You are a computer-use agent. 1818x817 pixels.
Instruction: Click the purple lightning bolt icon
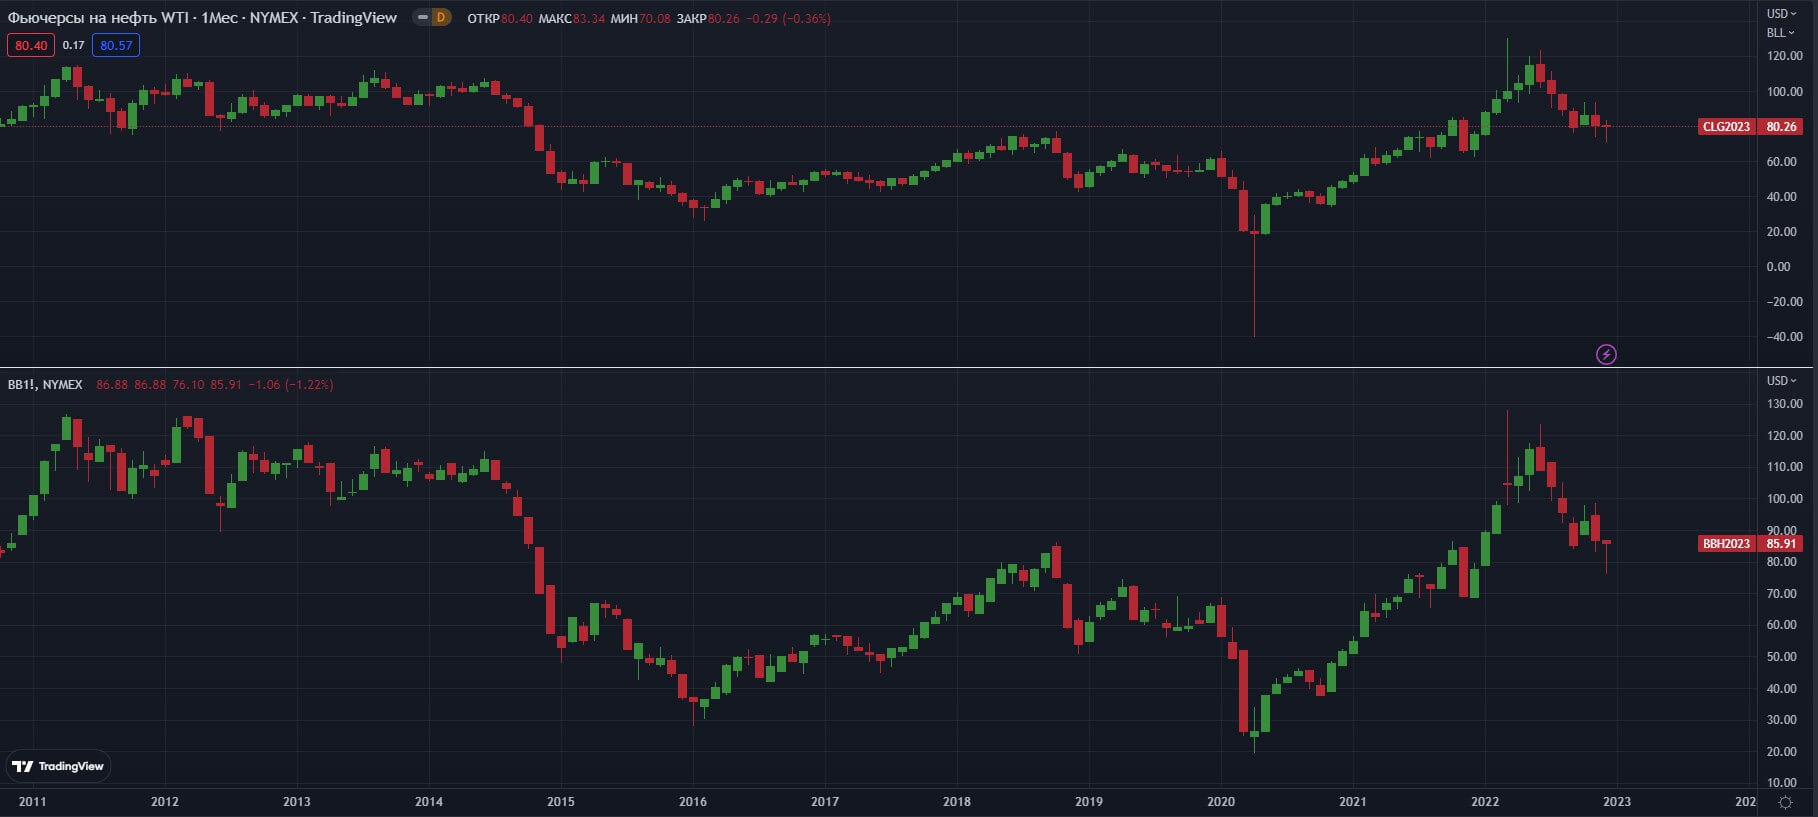point(1606,354)
